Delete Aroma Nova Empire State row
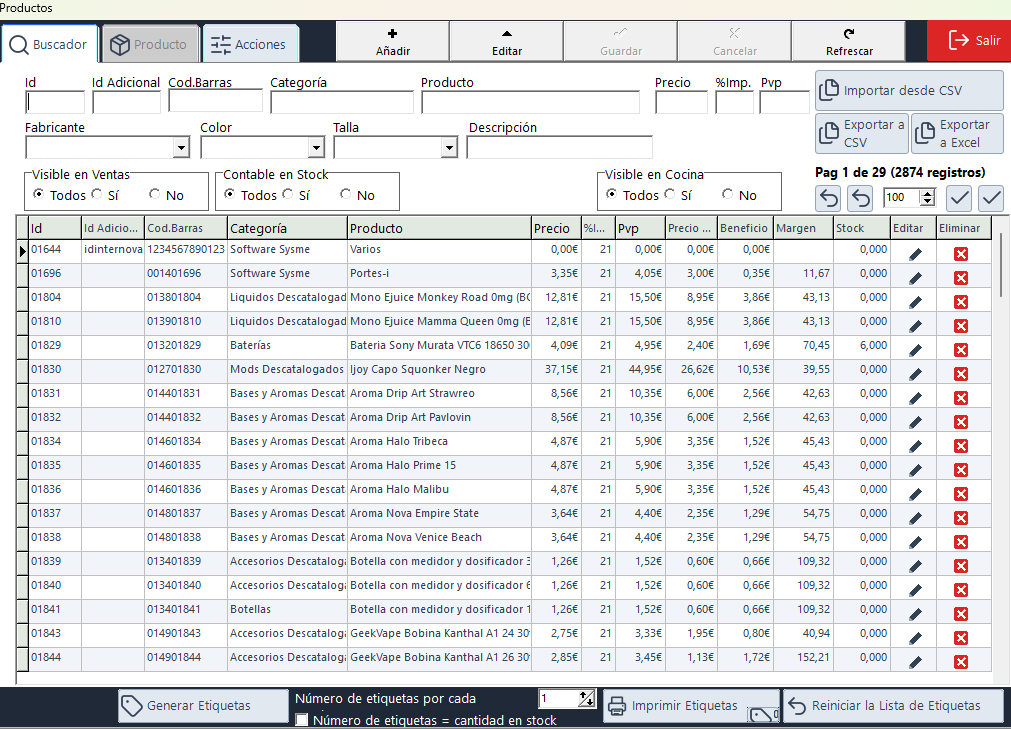Image resolution: width=1011 pixels, height=729 pixels. [x=961, y=518]
